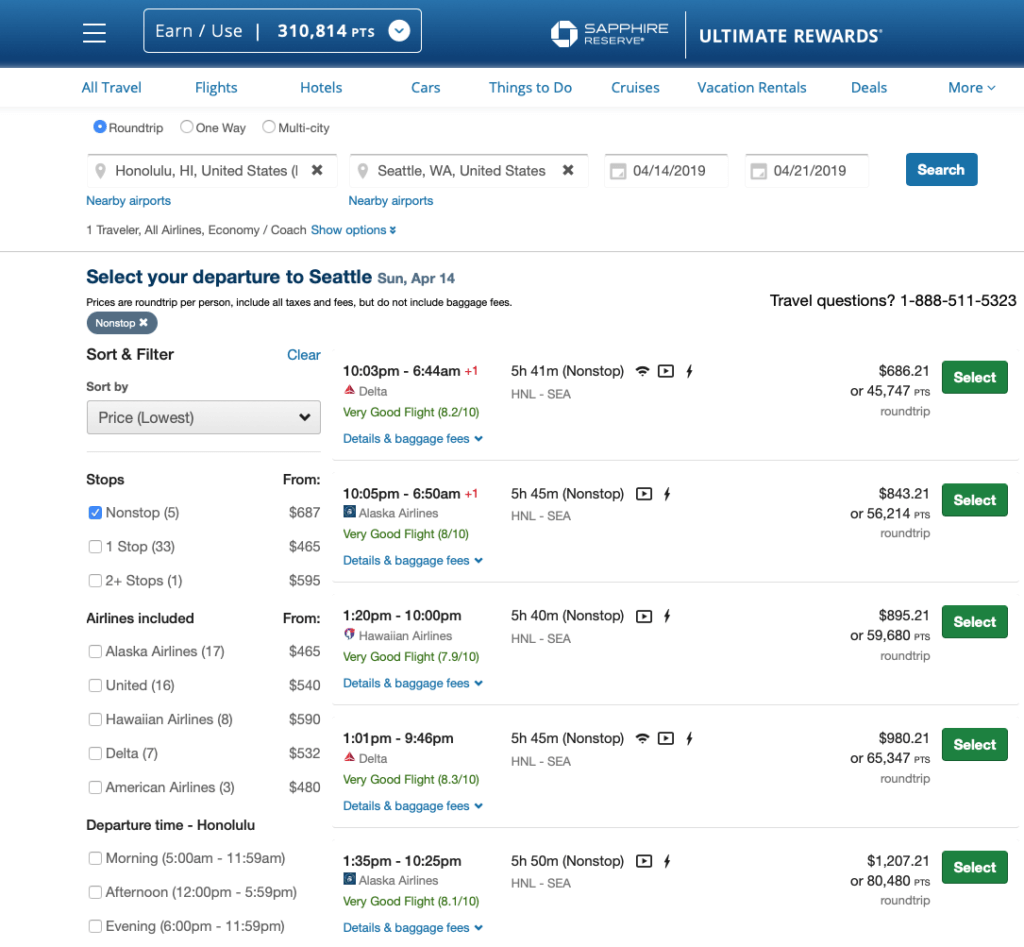Viewport: 1024px width, 947px height.
Task: Open the Things to Do tab
Action: [x=530, y=88]
